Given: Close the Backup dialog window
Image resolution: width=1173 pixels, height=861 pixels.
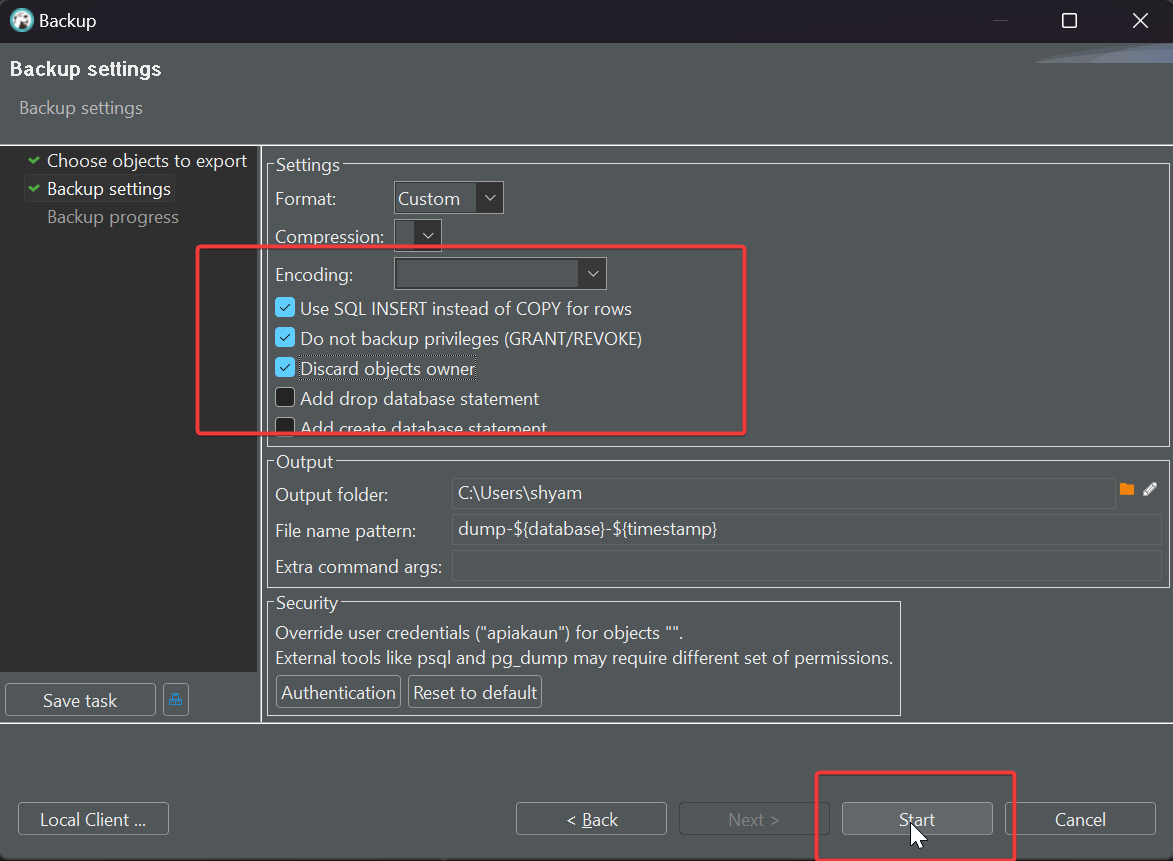Looking at the screenshot, I should 1140,20.
